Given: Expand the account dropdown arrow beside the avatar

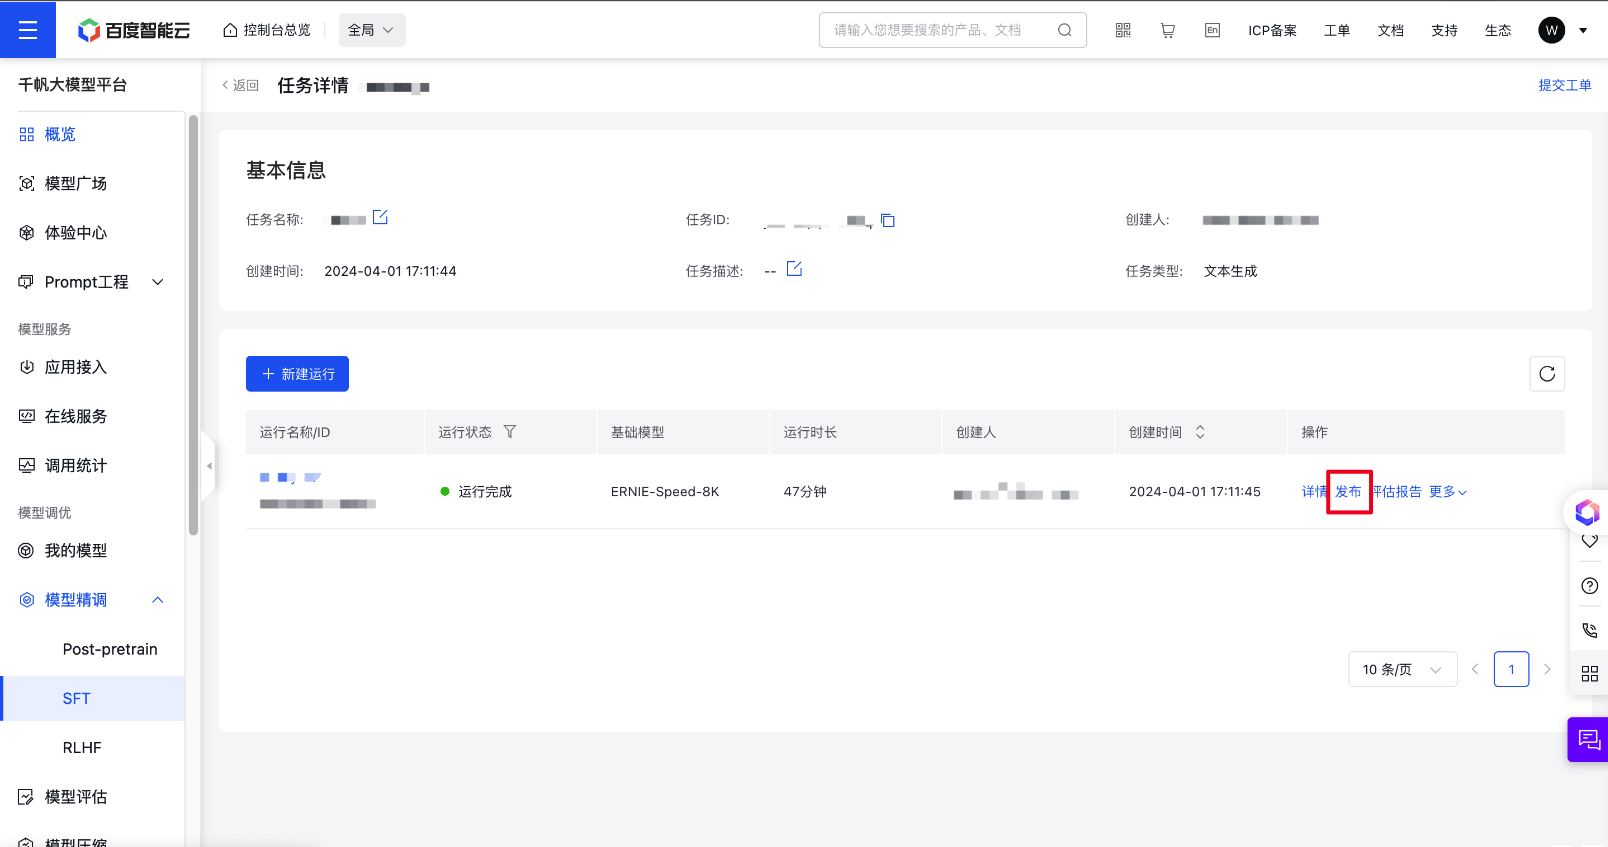Looking at the screenshot, I should point(1583,30).
